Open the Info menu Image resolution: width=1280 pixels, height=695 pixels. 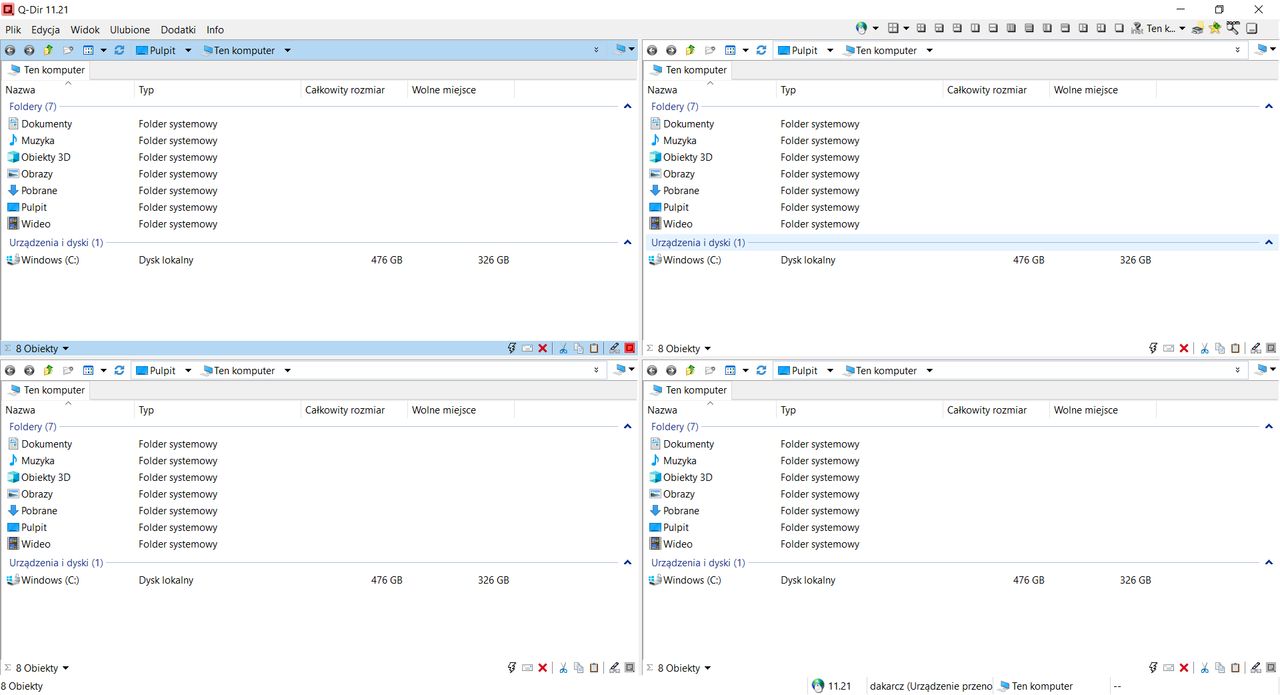215,30
